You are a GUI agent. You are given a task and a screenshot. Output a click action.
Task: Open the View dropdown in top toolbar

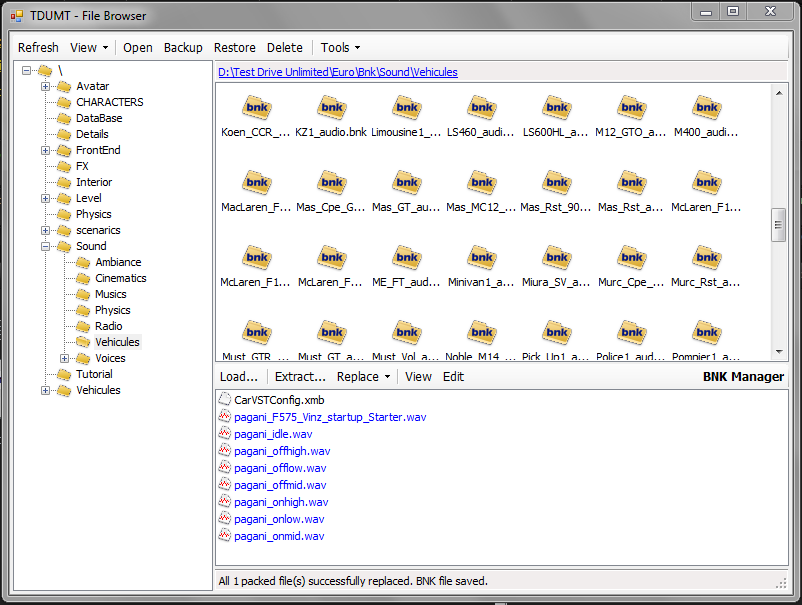[x=89, y=48]
